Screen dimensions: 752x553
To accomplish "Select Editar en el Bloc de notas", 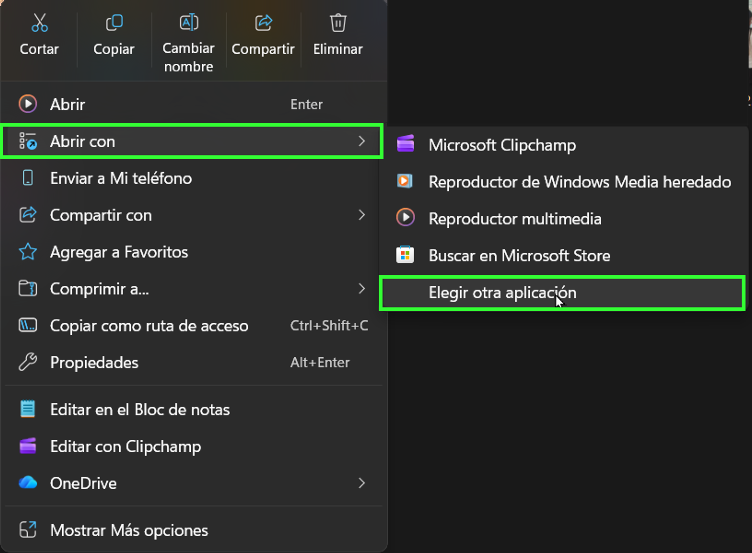I will pos(193,409).
